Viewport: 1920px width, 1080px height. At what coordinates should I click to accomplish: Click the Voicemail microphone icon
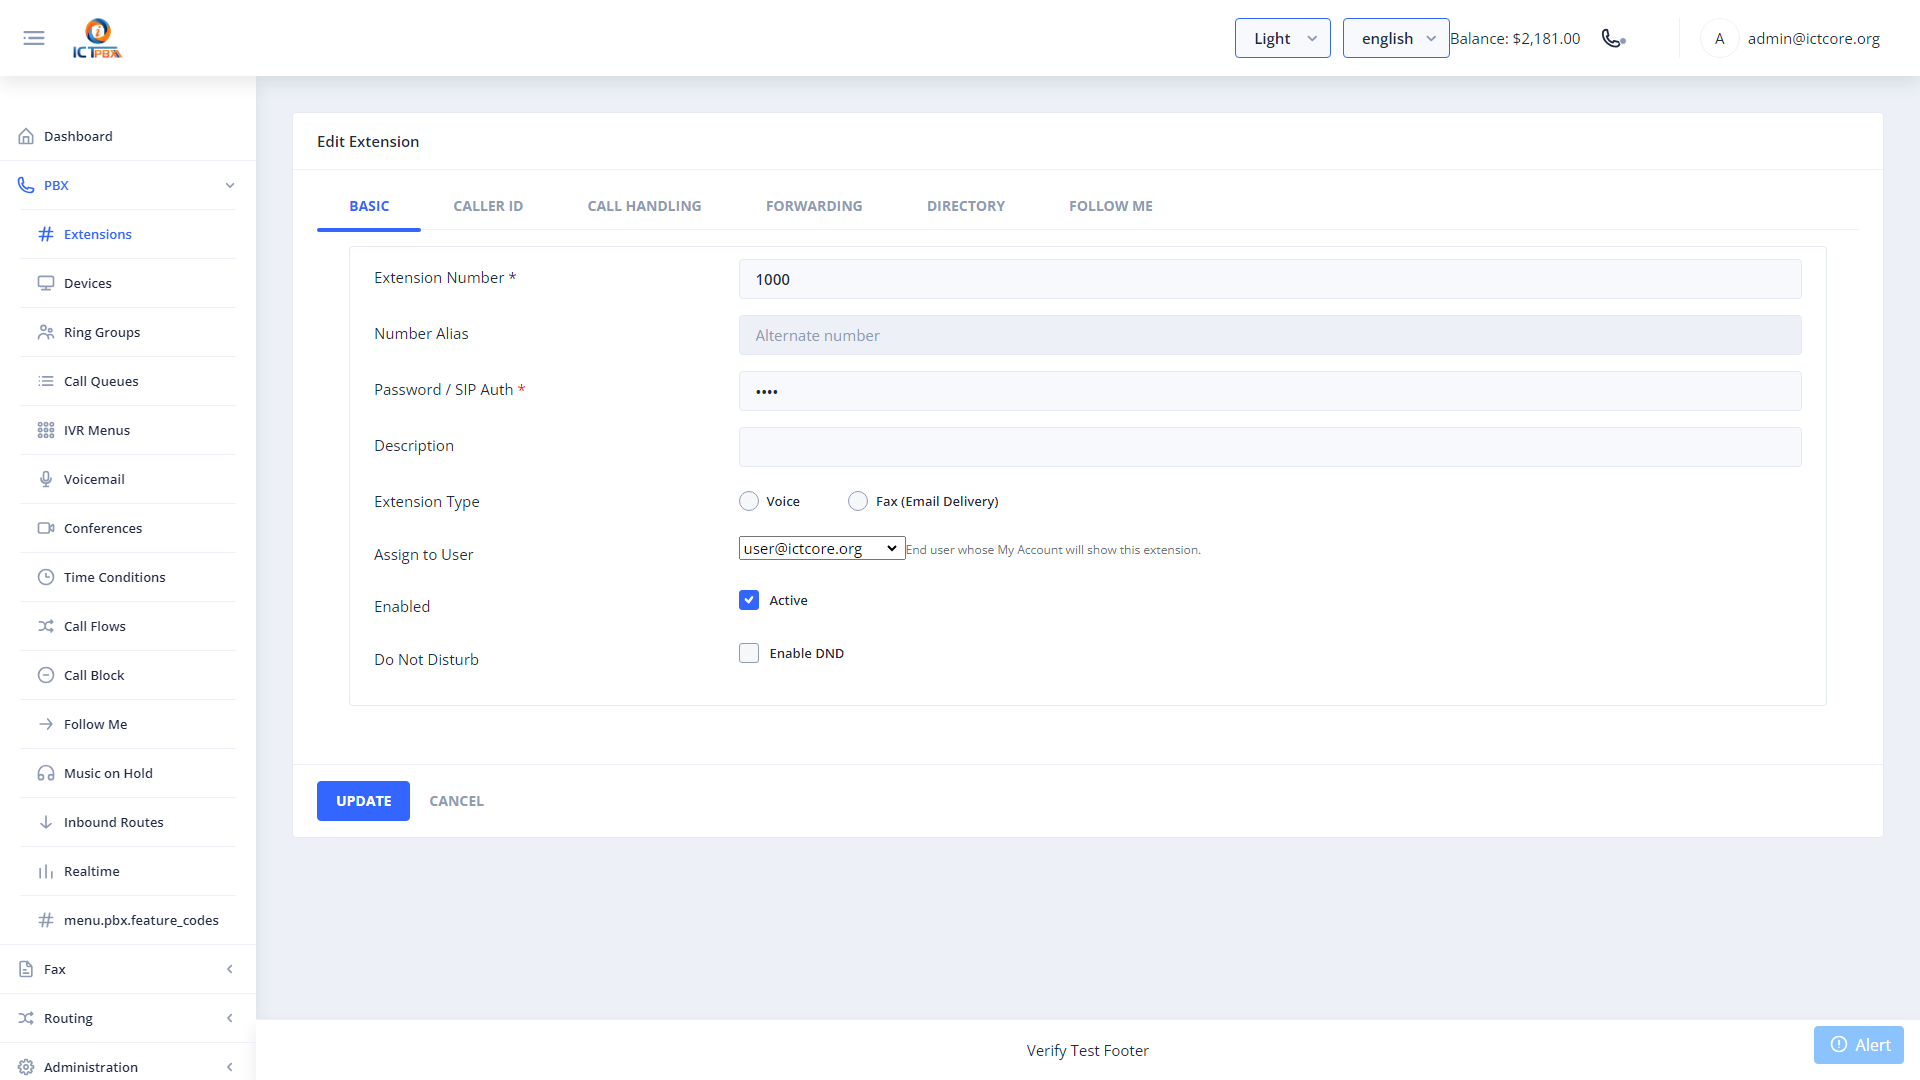[x=46, y=479]
